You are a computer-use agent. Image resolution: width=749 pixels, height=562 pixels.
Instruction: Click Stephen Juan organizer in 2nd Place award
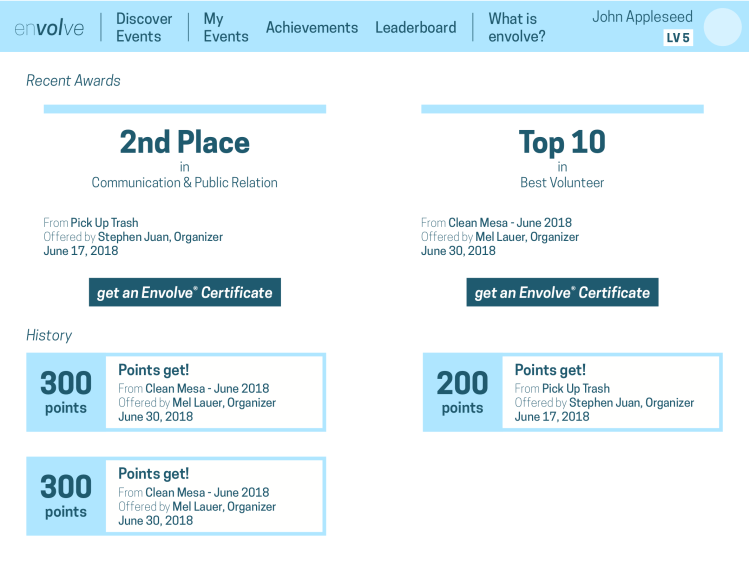(160, 237)
